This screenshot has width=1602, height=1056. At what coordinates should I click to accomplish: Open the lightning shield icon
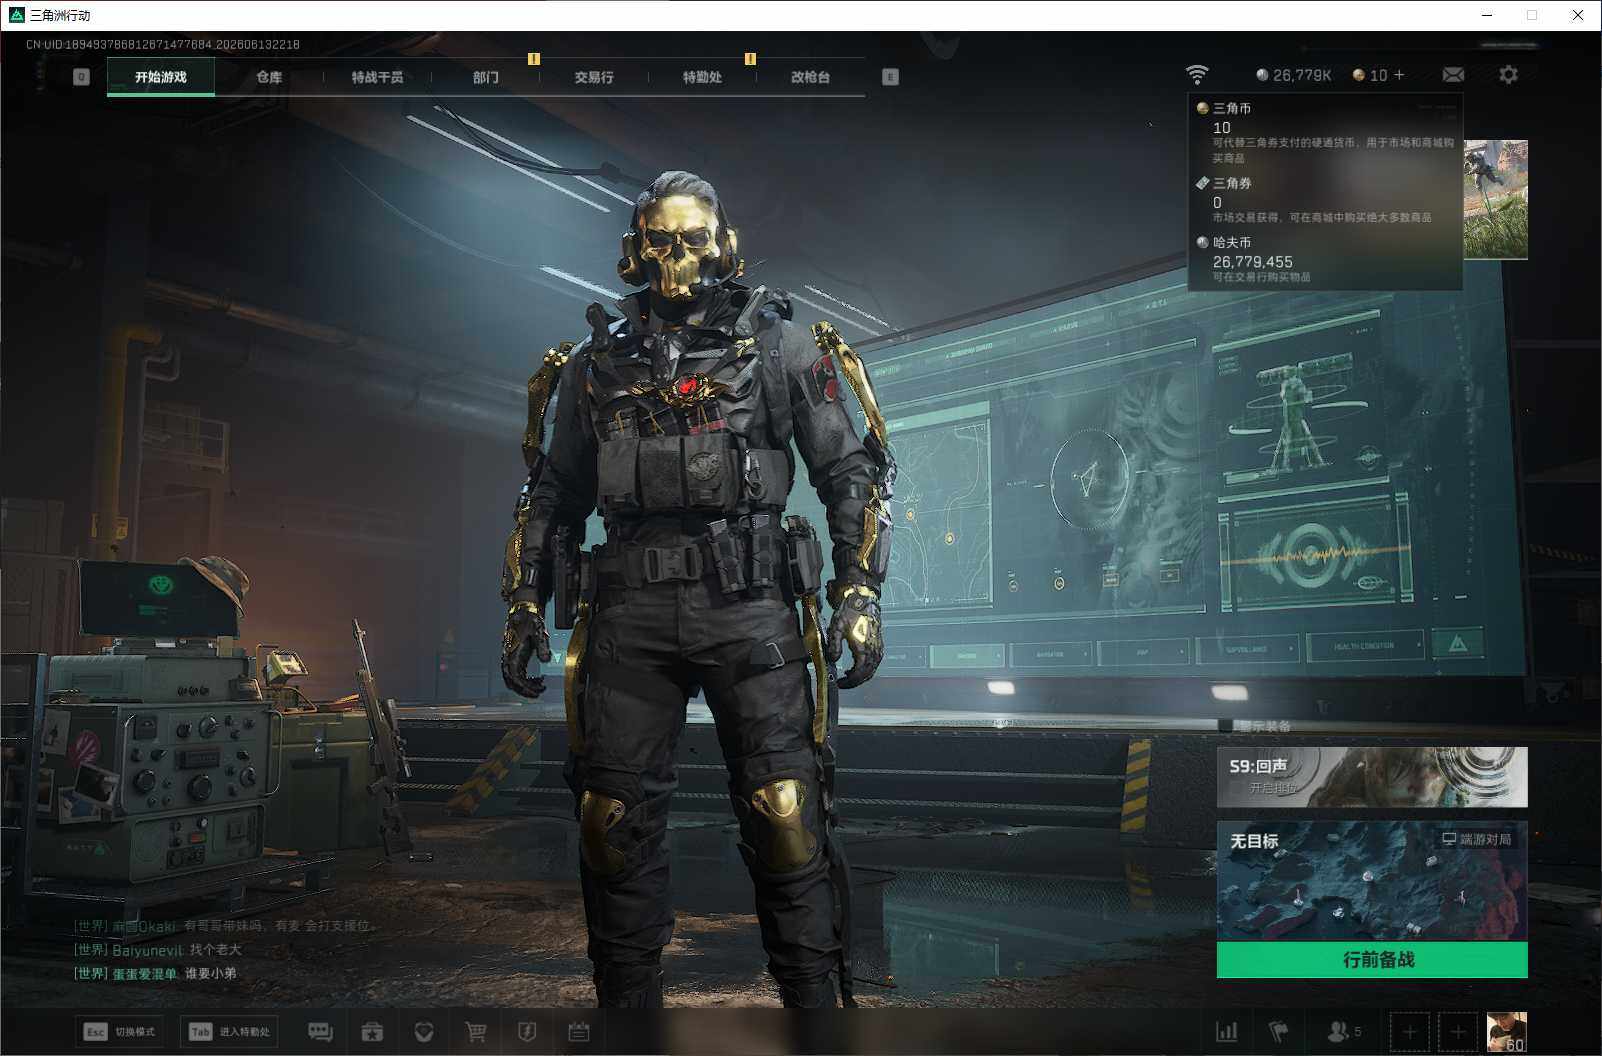coord(527,1032)
